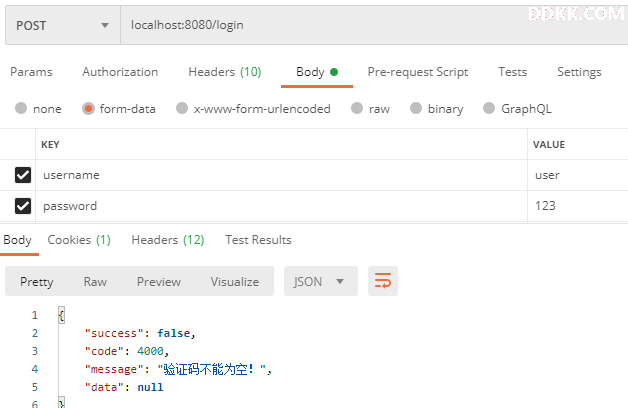628x408 pixels.
Task: Click the VALUE column header
Action: (x=549, y=145)
